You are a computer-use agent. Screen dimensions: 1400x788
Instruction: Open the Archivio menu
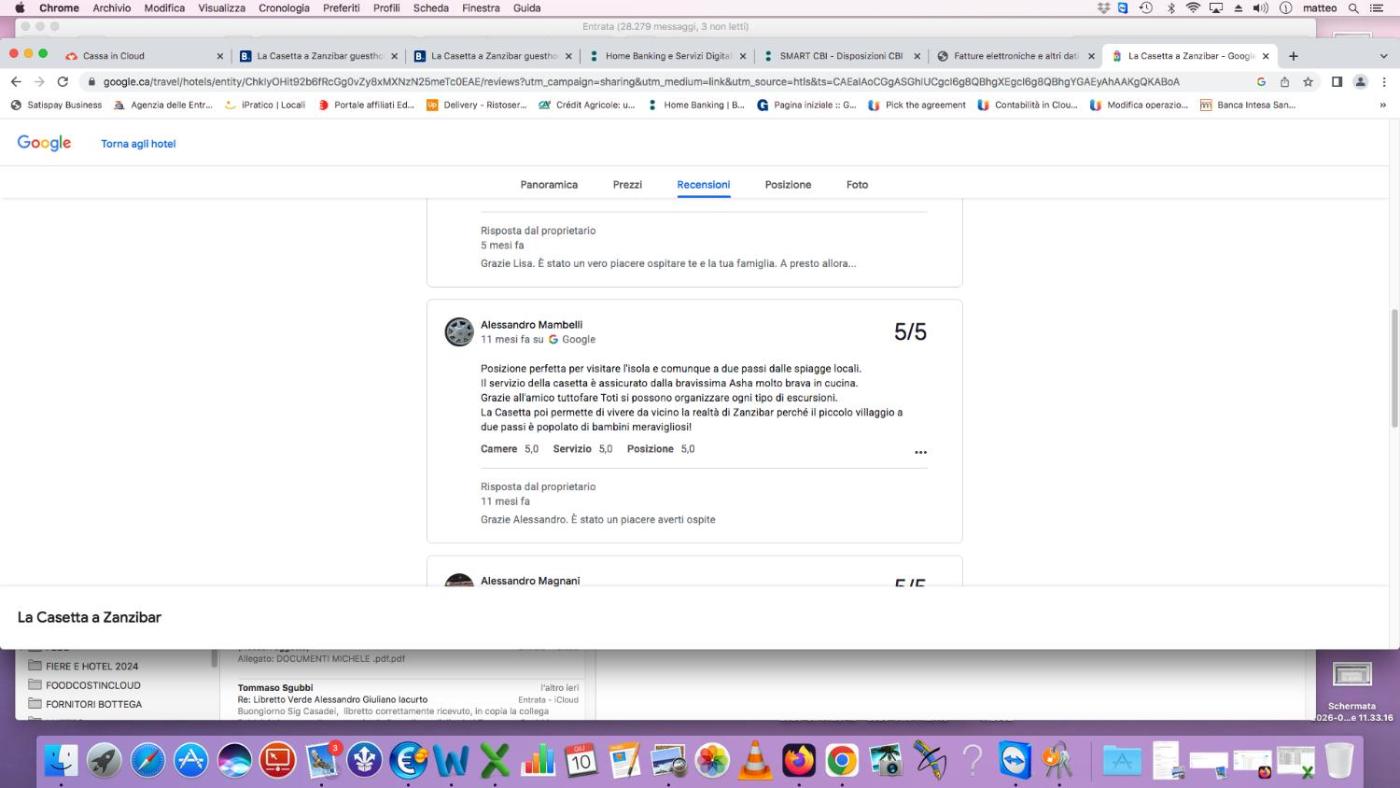(x=111, y=8)
